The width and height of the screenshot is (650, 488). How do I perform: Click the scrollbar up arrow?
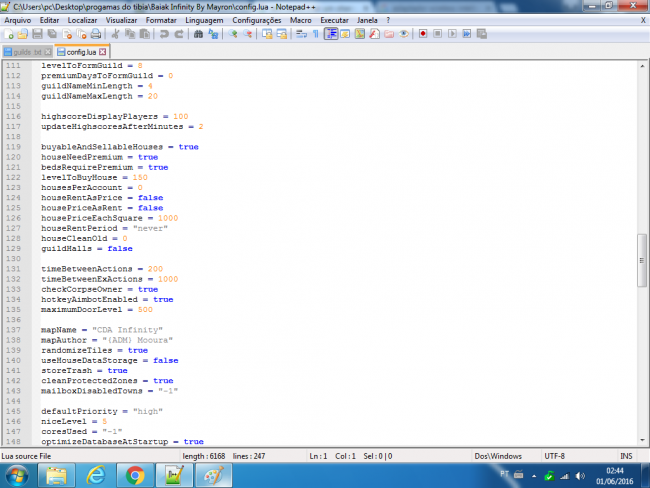[x=642, y=66]
